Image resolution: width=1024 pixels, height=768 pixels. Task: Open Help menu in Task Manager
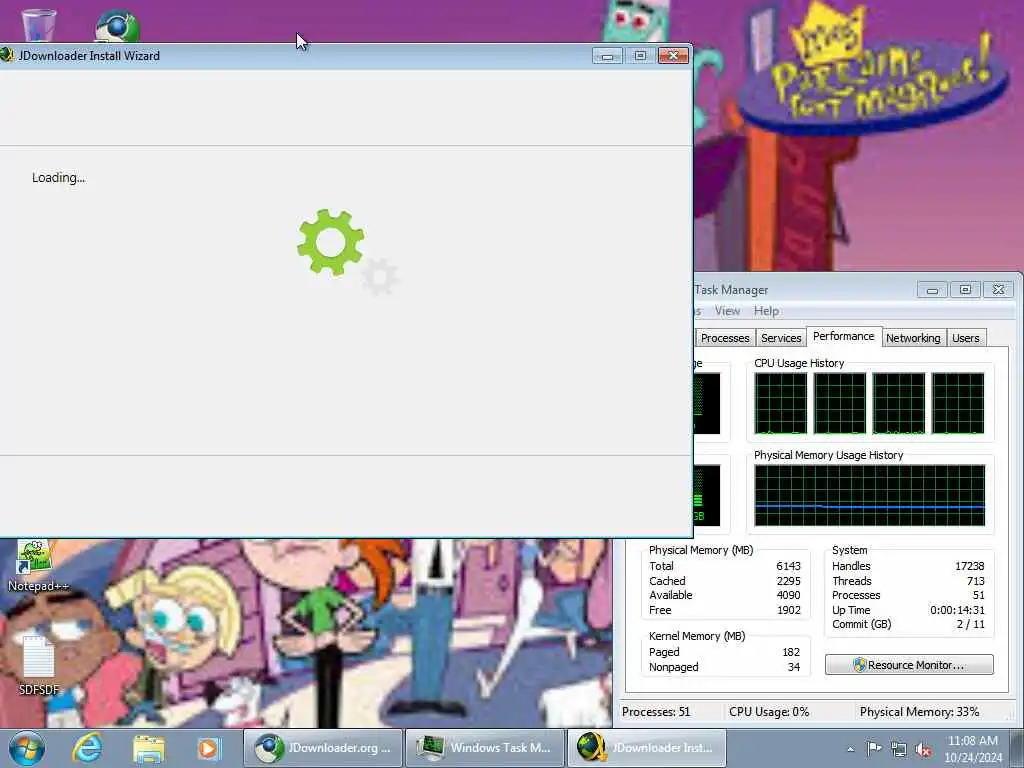pos(766,311)
